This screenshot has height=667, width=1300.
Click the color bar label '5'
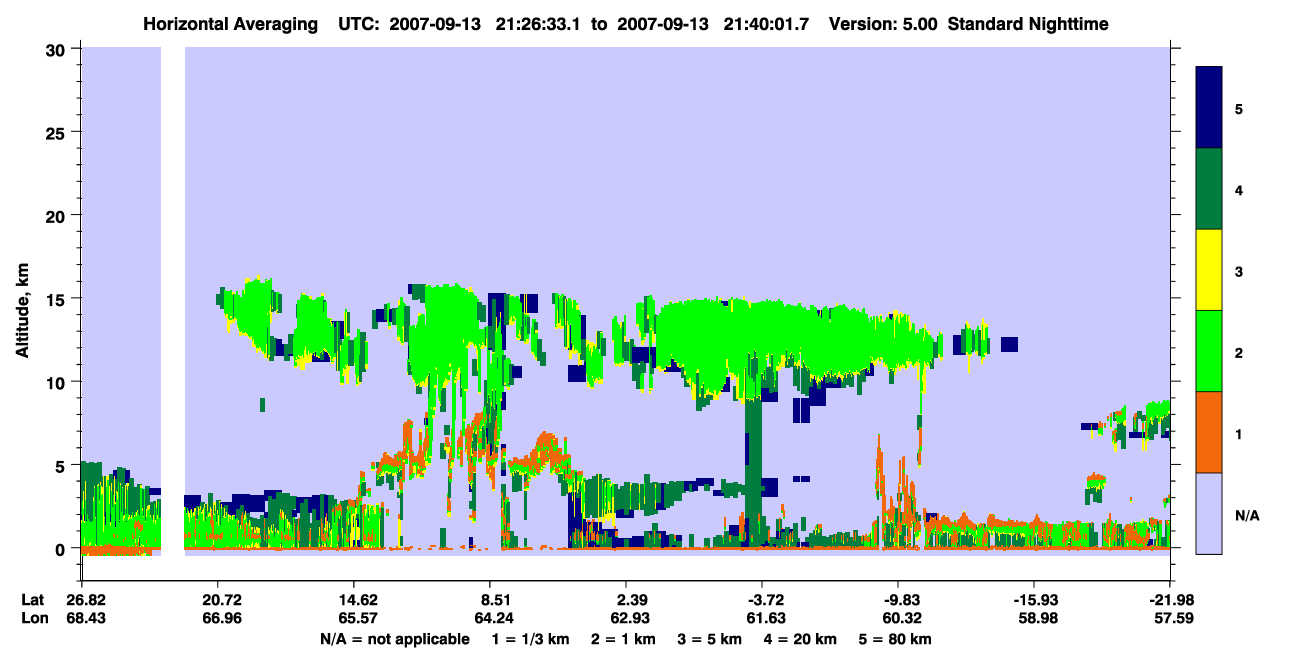(1239, 108)
